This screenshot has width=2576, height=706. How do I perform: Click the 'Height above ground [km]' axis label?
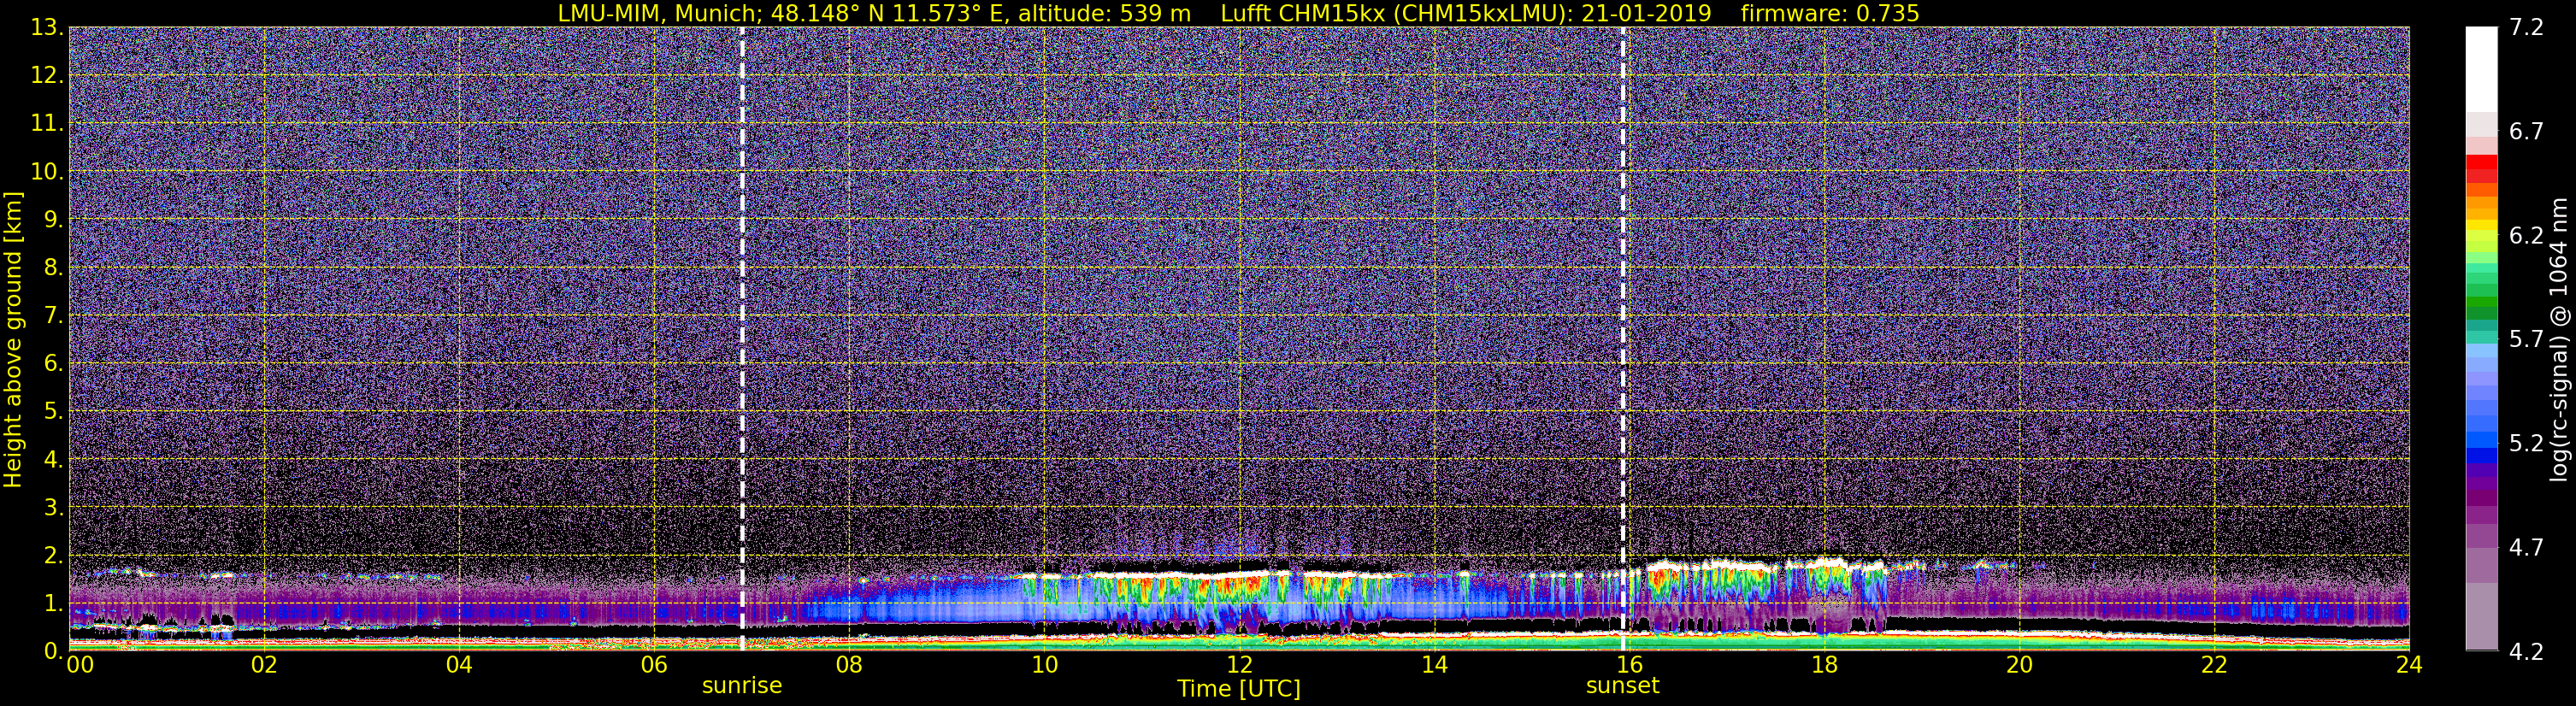[13, 339]
